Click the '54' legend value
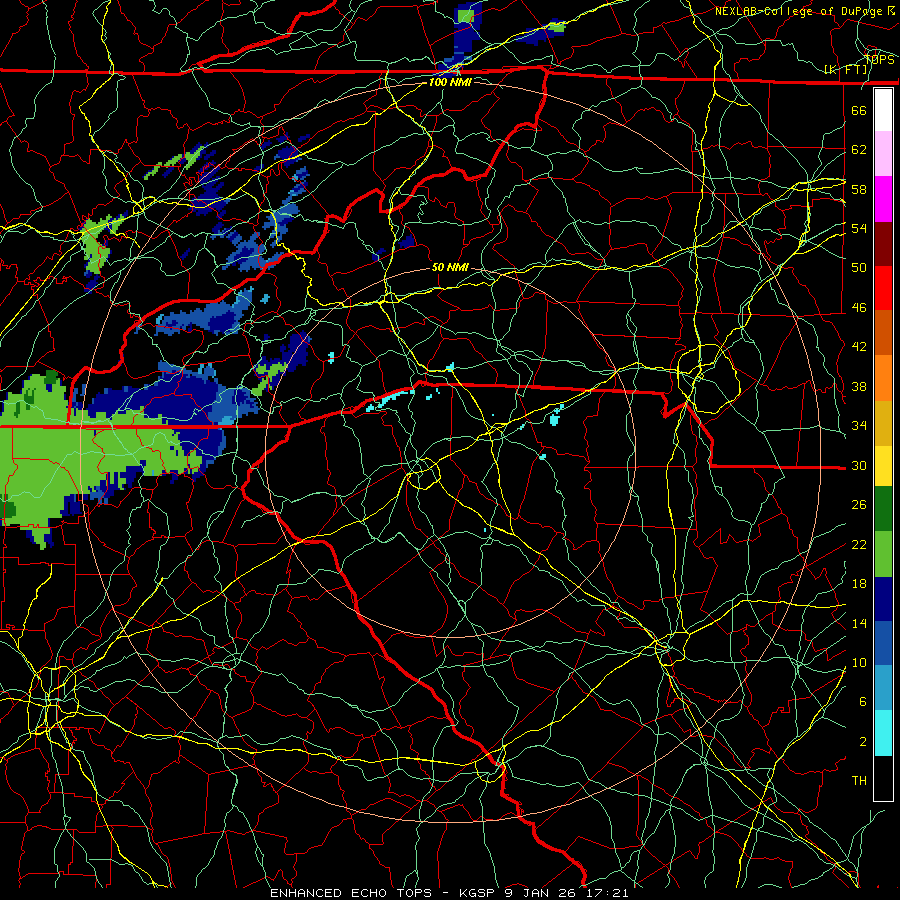Screen dimensions: 900x900 [859, 228]
